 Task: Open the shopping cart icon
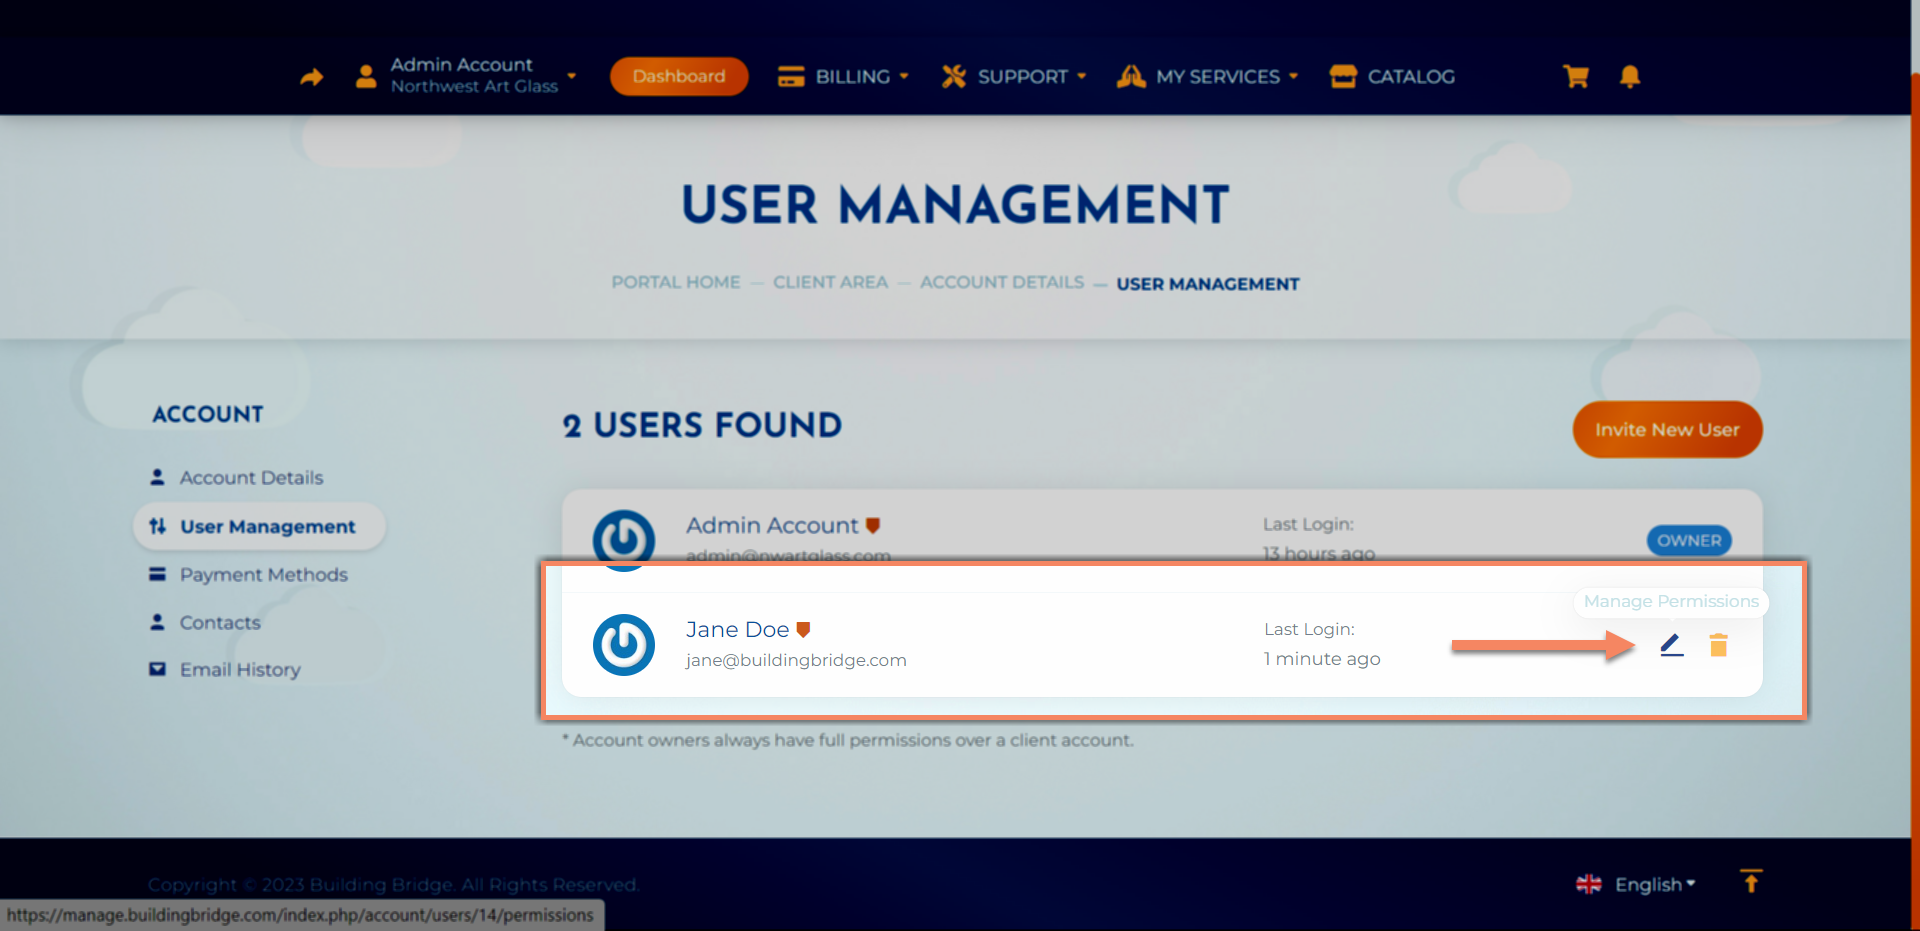tap(1576, 77)
